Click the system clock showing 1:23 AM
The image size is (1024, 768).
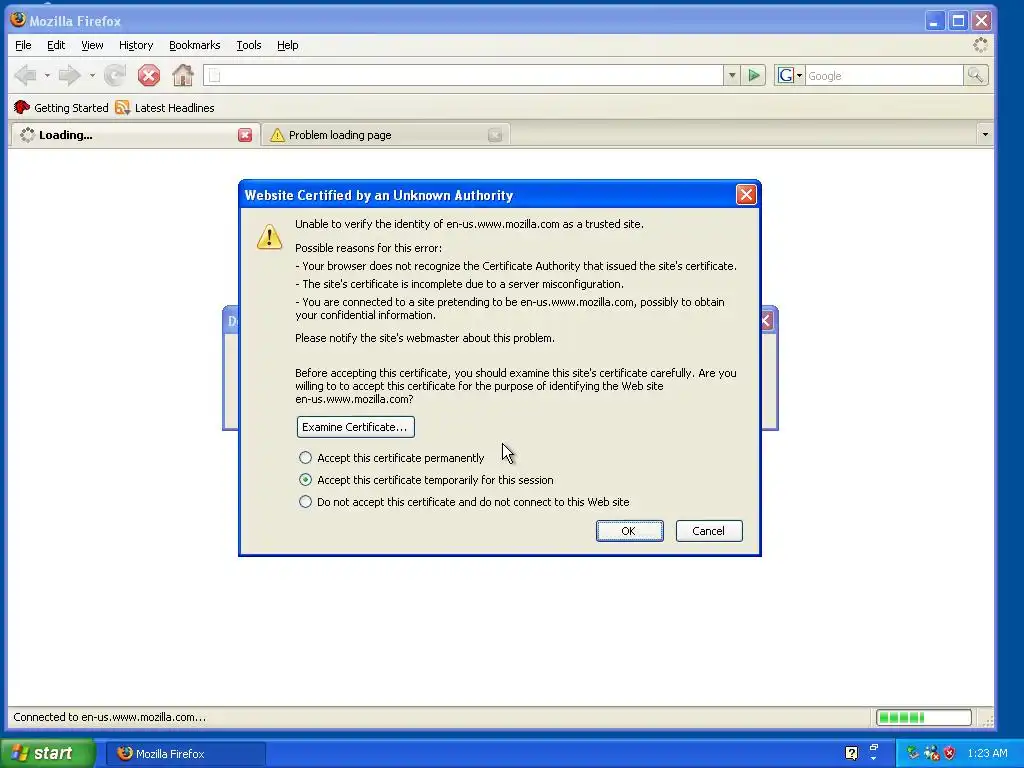point(987,753)
